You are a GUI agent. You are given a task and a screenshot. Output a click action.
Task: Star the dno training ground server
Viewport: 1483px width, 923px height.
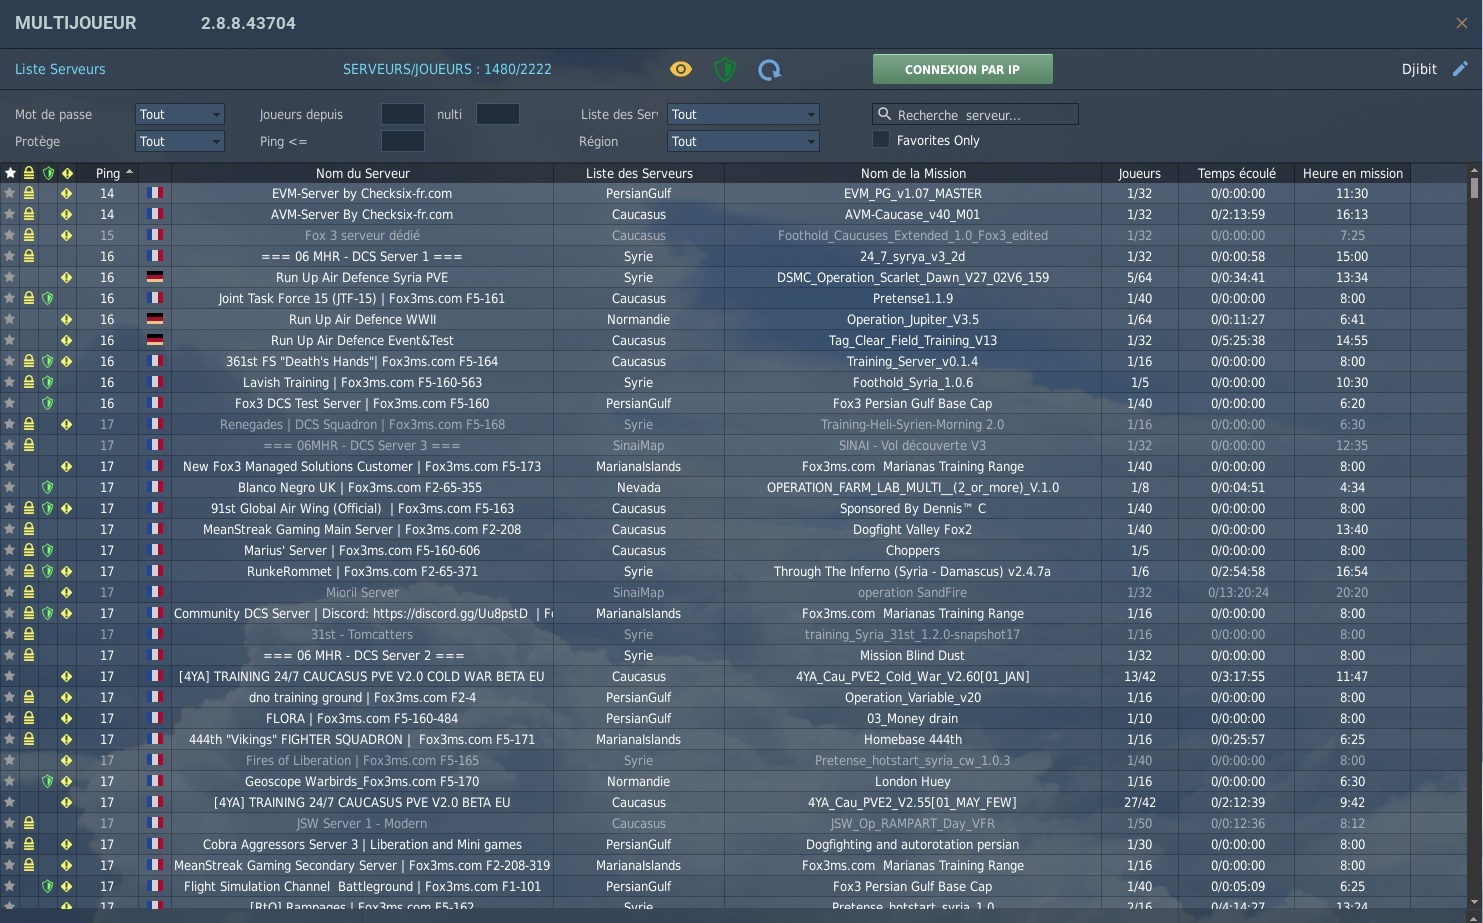(x=10, y=697)
